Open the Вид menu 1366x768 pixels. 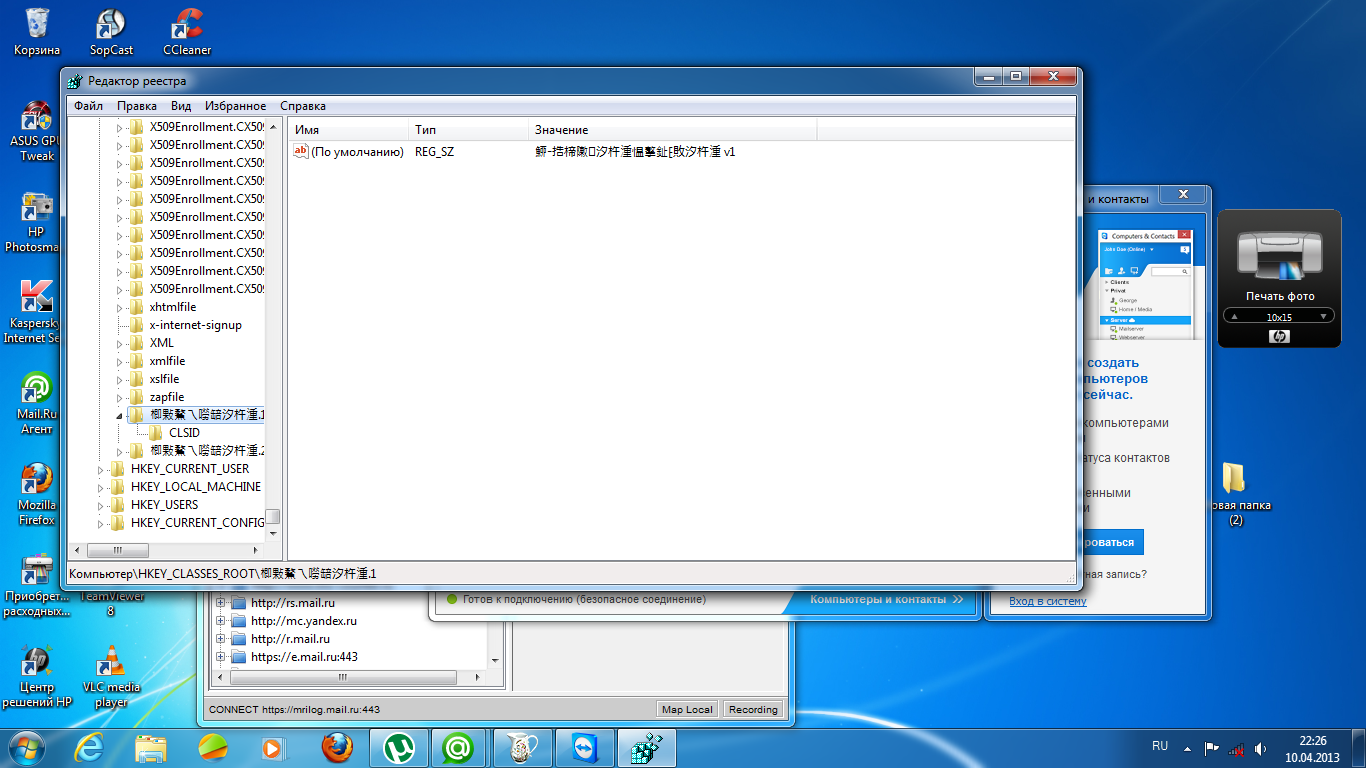tap(181, 106)
